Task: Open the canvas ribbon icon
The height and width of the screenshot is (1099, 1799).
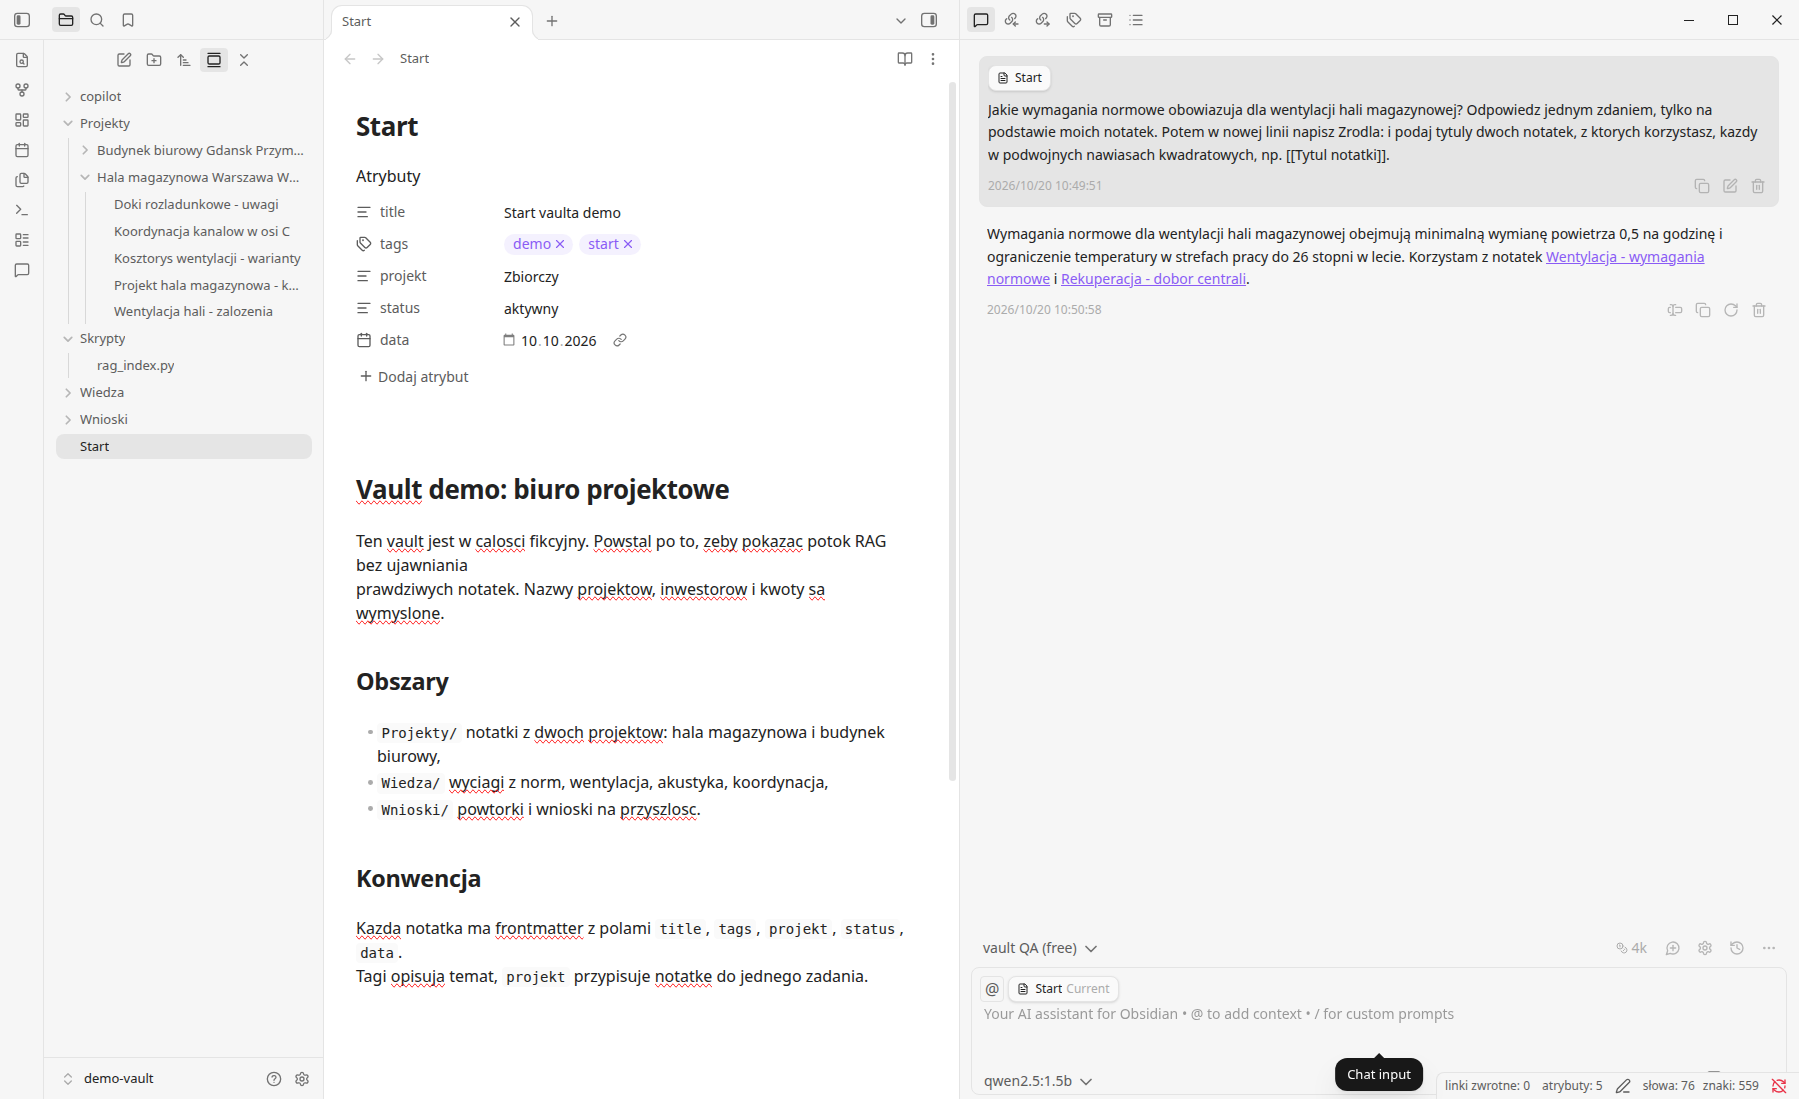Action: tap(22, 120)
